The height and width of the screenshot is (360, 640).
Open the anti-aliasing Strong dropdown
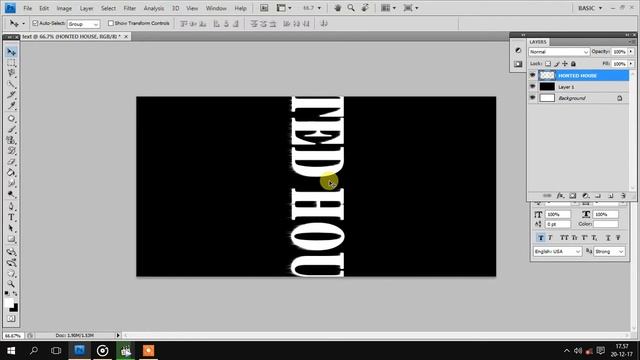coord(609,251)
